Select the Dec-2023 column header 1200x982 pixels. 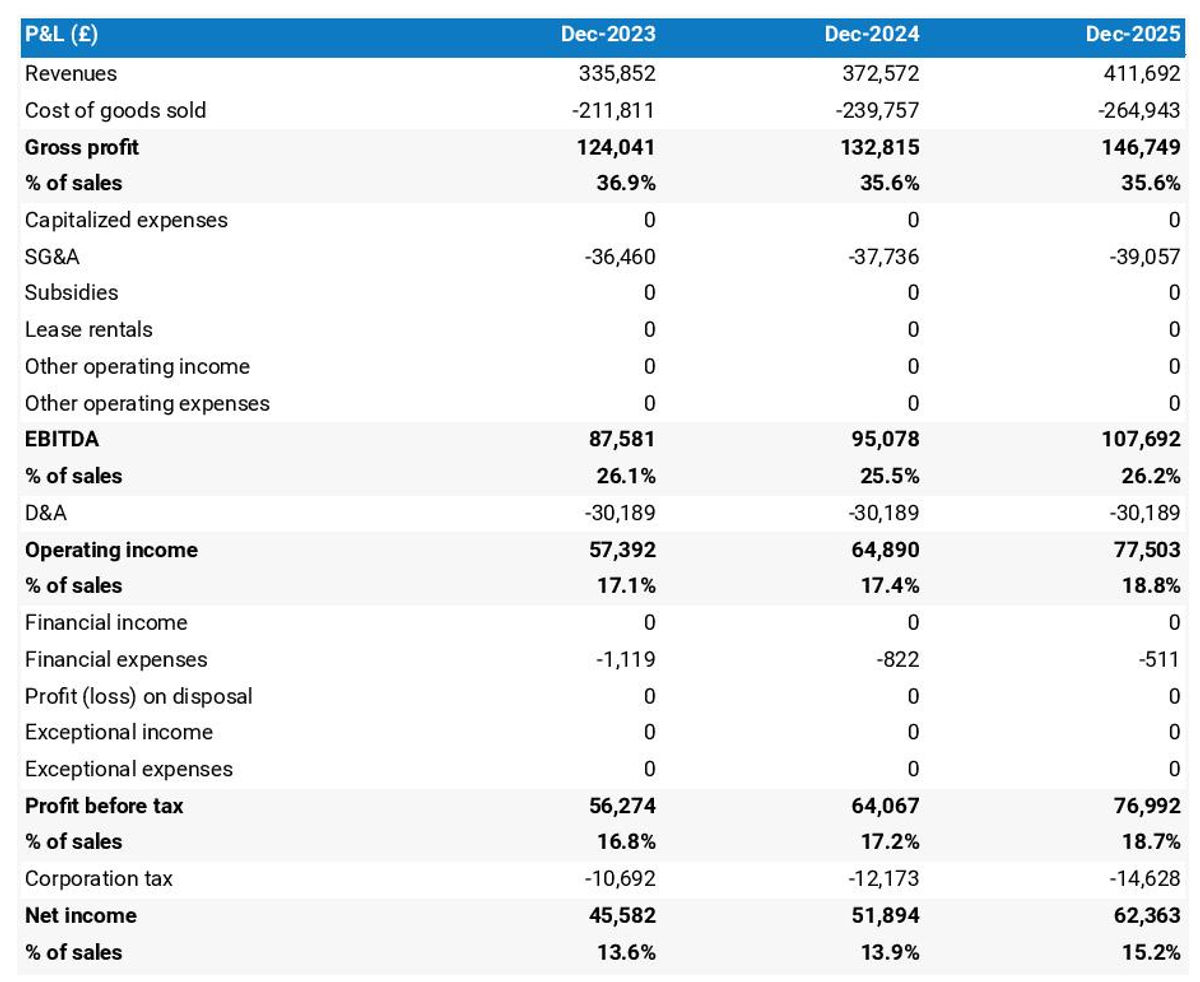[608, 35]
